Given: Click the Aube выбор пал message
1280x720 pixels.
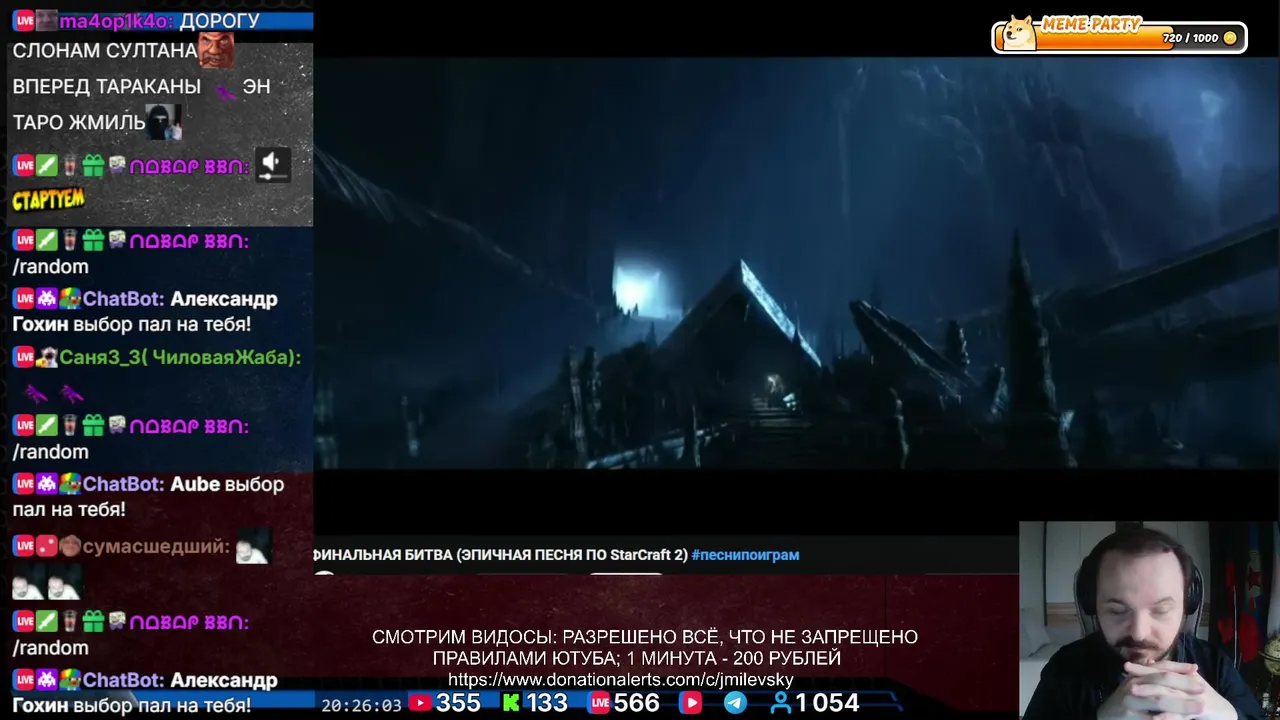Looking at the screenshot, I should (x=148, y=497).
